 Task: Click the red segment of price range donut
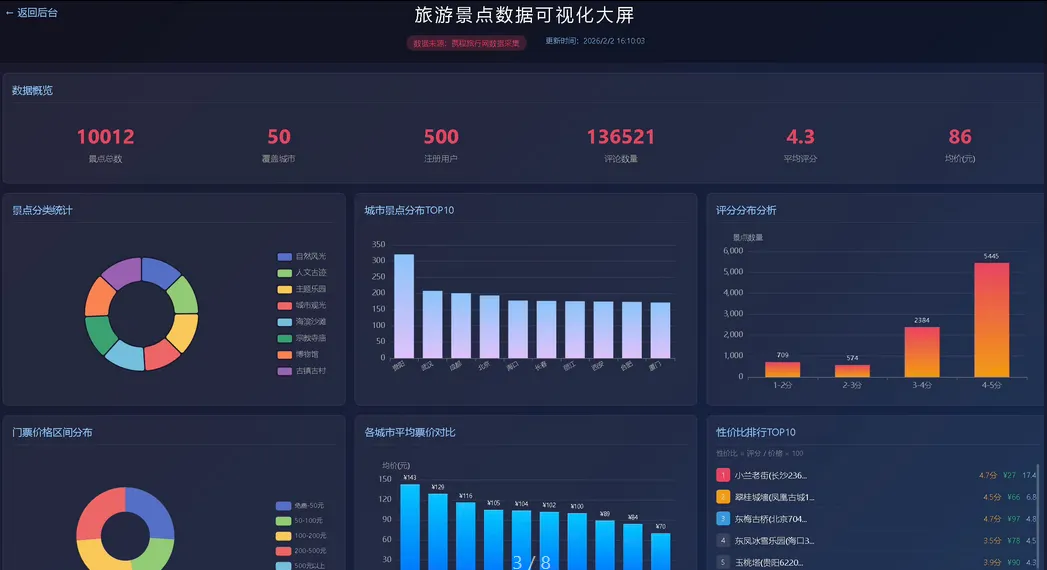pos(100,513)
